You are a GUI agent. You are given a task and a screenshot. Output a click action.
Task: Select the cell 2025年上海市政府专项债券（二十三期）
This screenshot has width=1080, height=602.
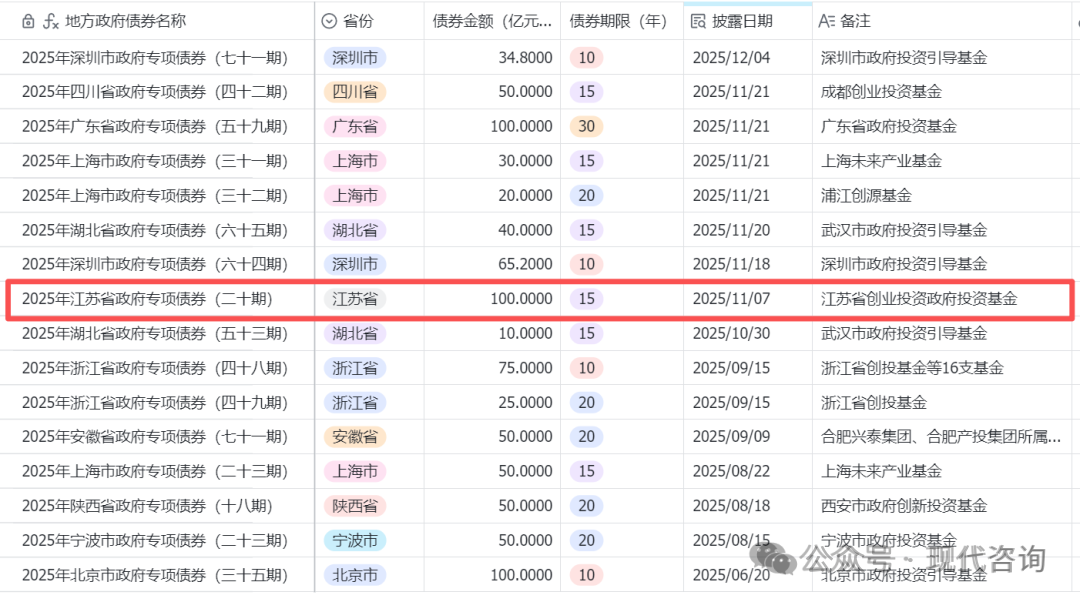[x=157, y=471]
